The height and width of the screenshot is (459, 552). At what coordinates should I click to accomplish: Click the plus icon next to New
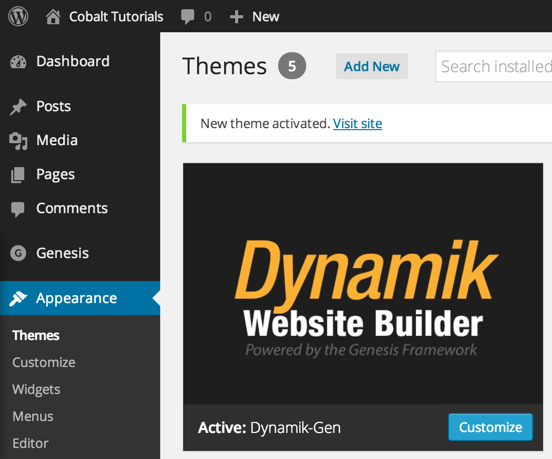(236, 17)
